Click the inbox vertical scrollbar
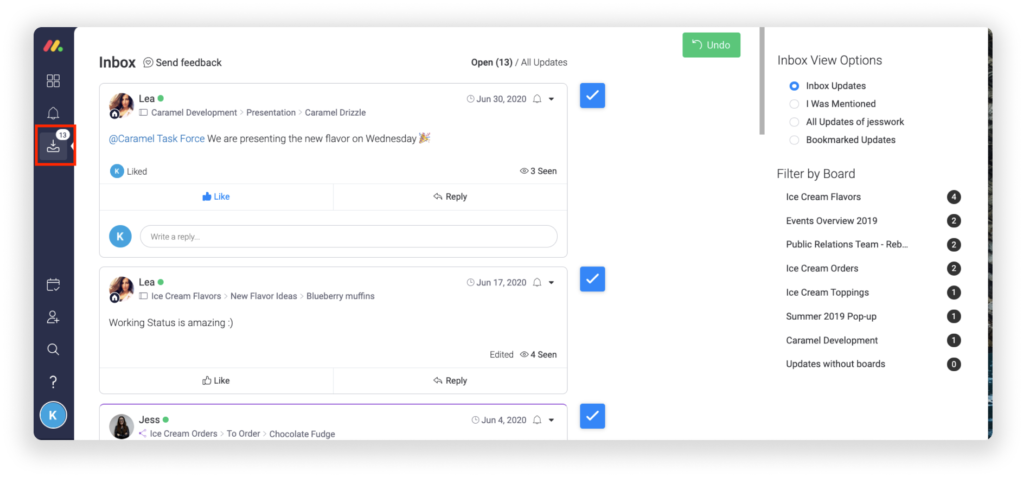 pyautogui.click(x=761, y=81)
